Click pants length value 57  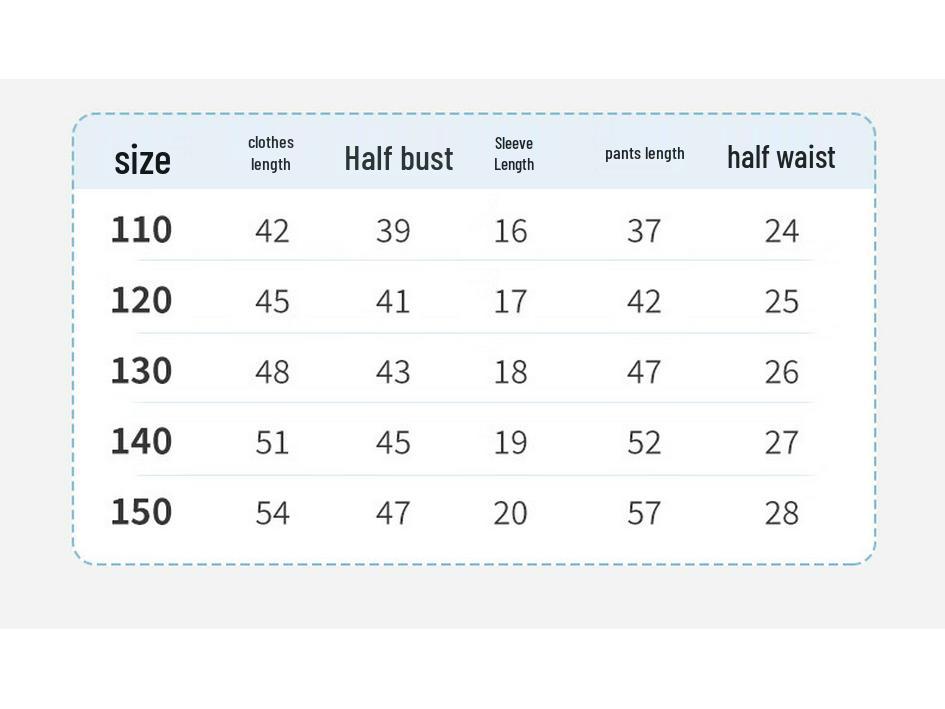pyautogui.click(x=644, y=513)
